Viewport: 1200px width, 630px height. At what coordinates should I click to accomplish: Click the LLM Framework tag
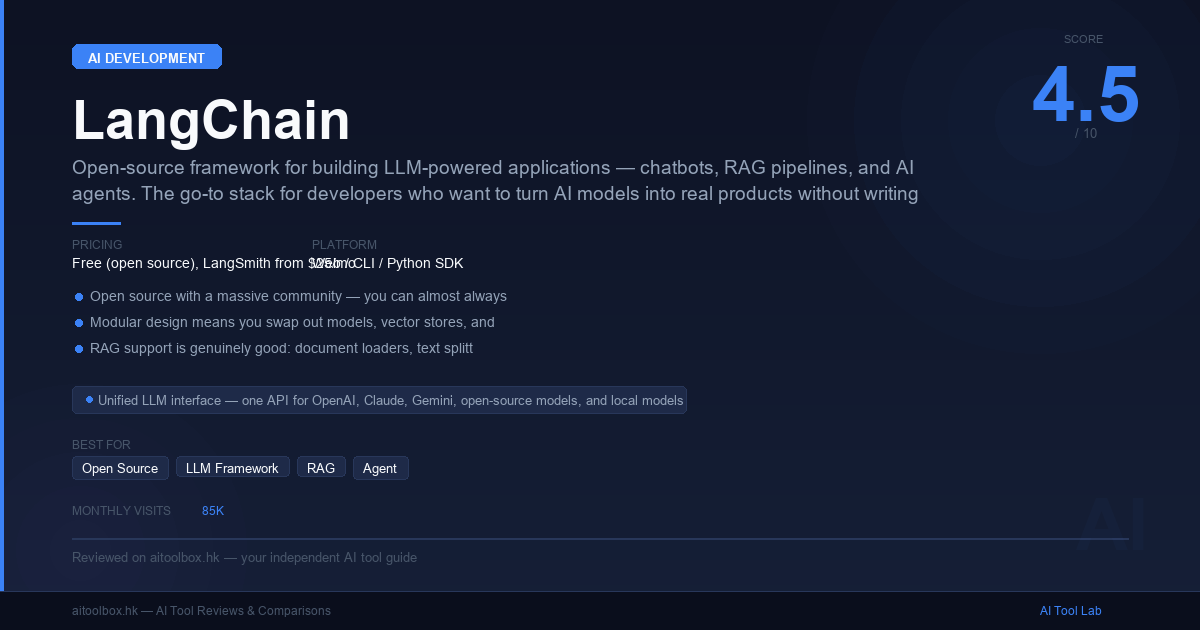click(232, 468)
